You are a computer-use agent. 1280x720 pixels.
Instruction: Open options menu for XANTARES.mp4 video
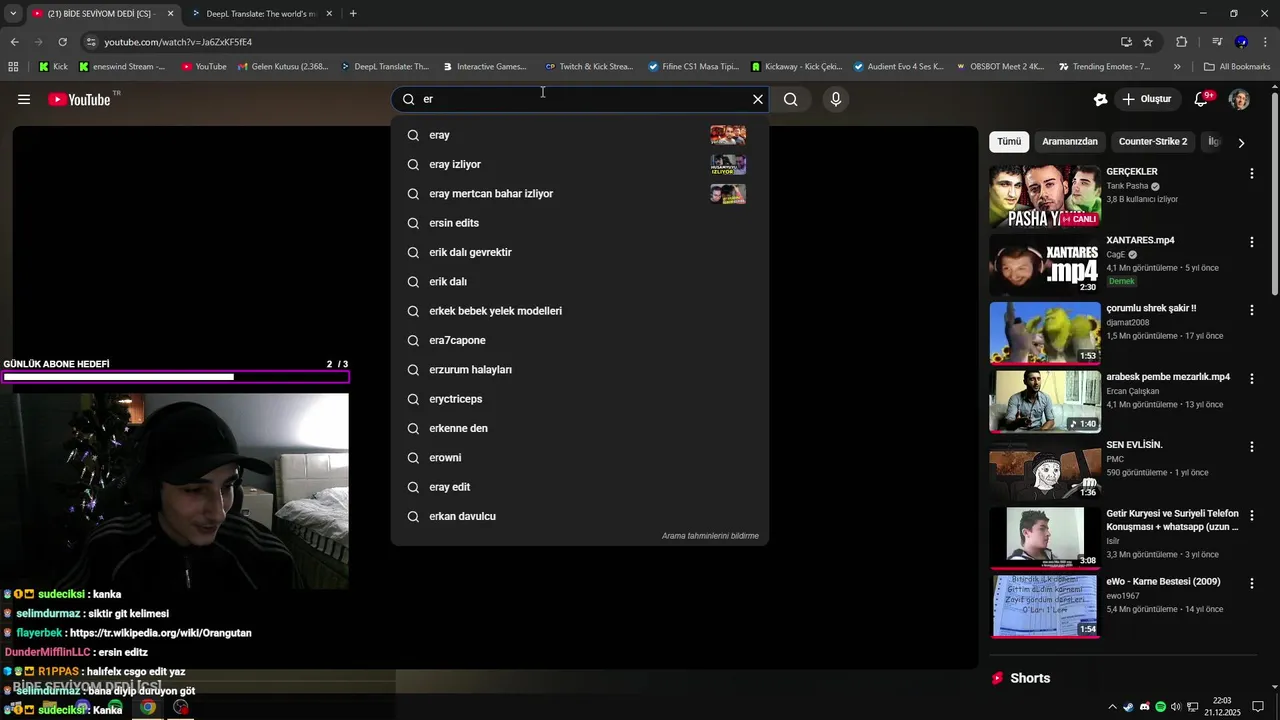click(1251, 242)
